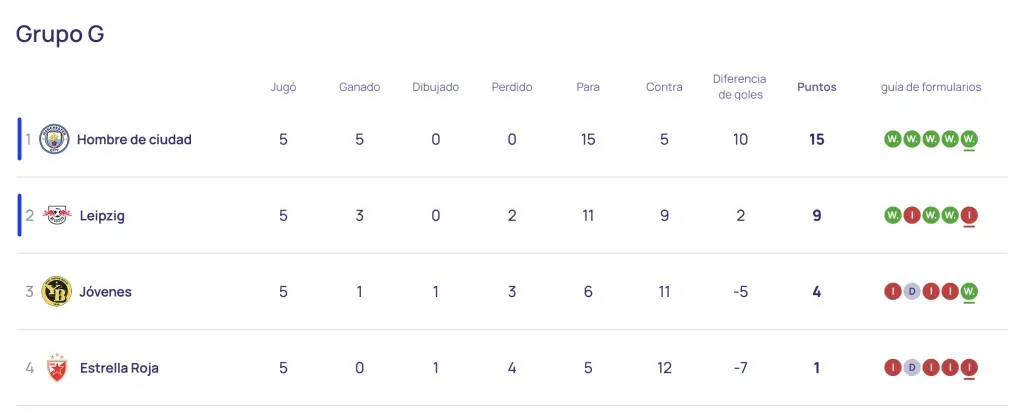1024x416 pixels.
Task: Click the draw badge in Jóvenes' form guide
Action: pos(911,291)
